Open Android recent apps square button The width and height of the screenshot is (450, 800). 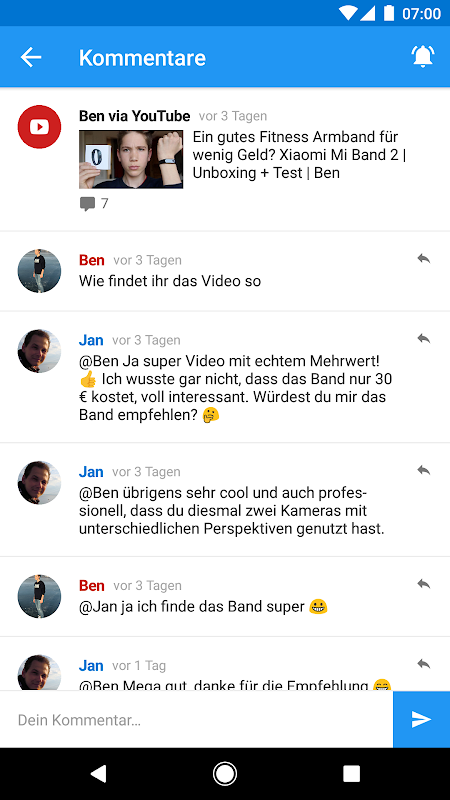(x=352, y=773)
